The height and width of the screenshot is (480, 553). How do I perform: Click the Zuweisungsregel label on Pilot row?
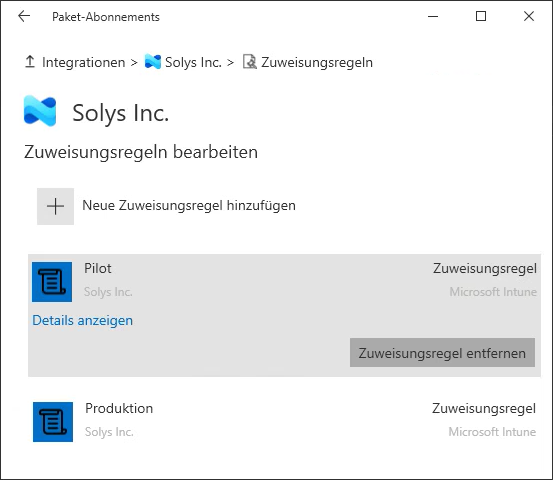pos(485,268)
